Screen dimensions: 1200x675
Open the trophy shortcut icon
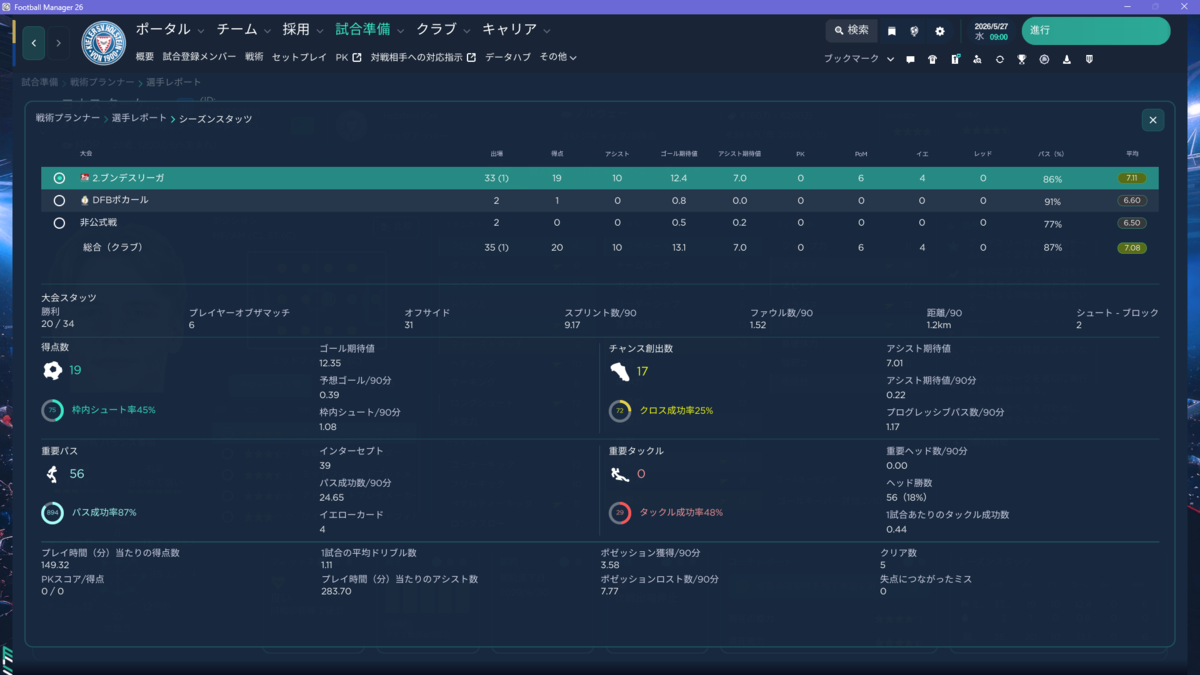[x=1022, y=59]
